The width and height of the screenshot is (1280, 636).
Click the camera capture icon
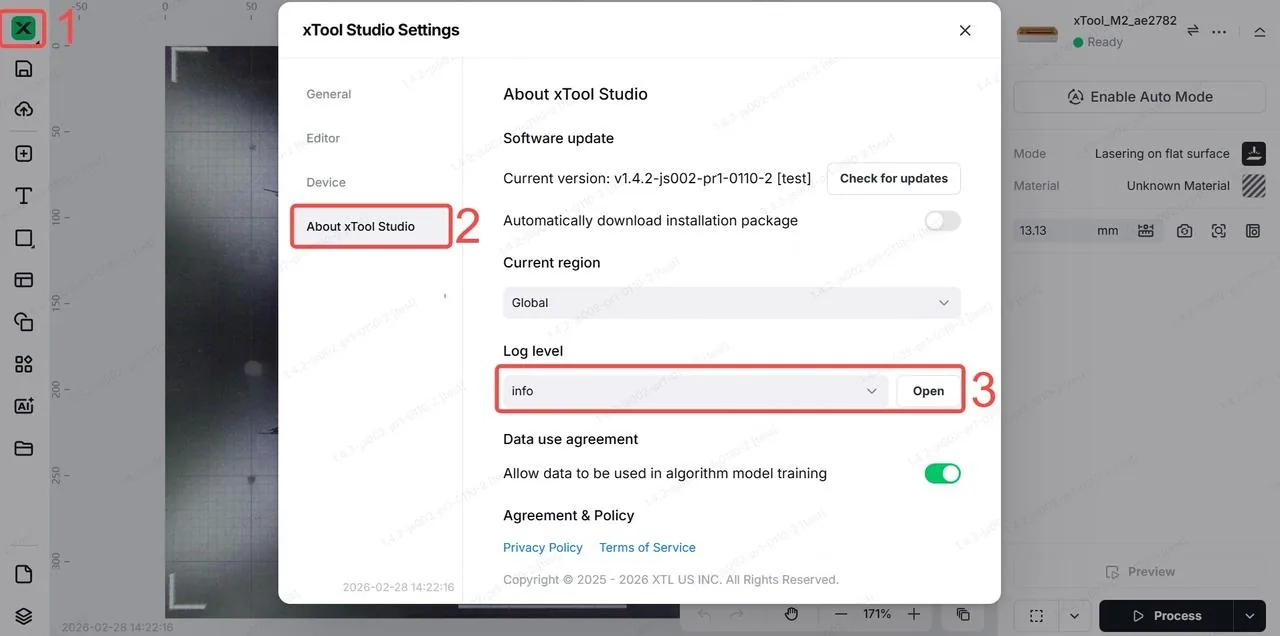coord(1185,231)
